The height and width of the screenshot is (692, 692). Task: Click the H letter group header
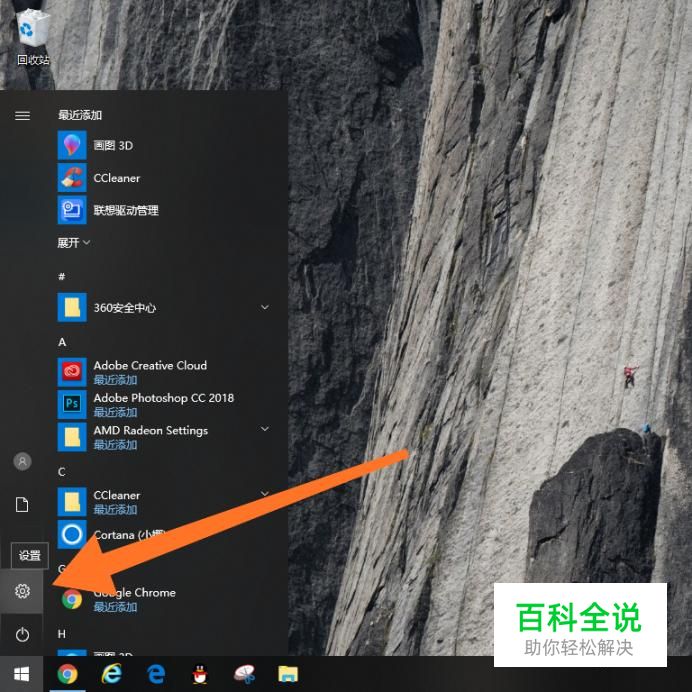(x=62, y=634)
